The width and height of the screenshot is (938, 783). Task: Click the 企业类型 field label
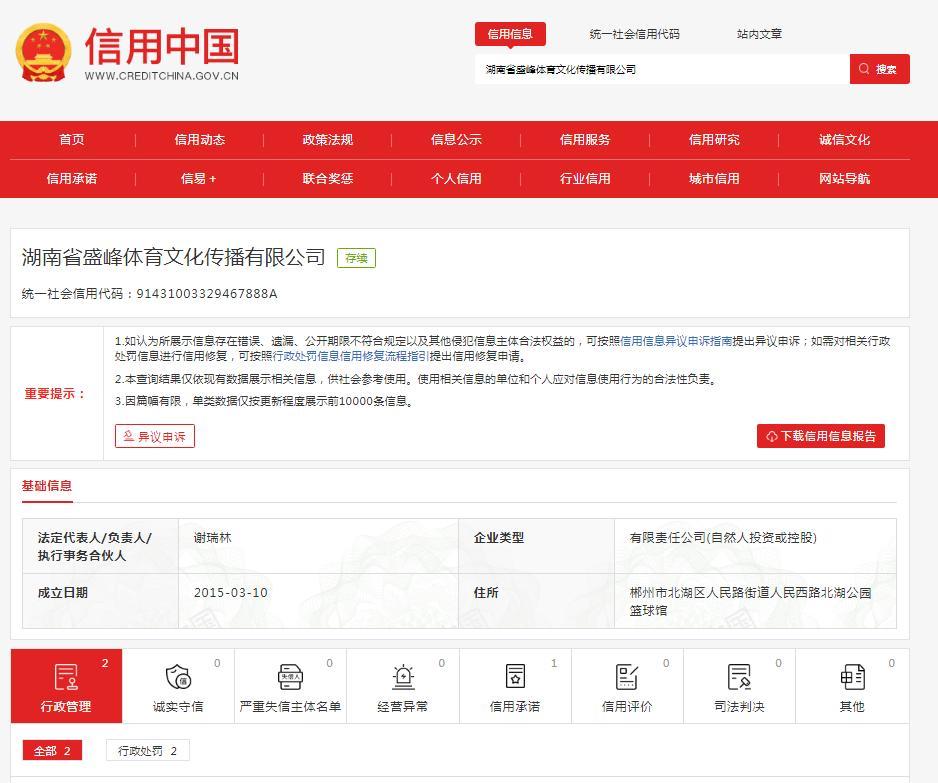[499, 538]
